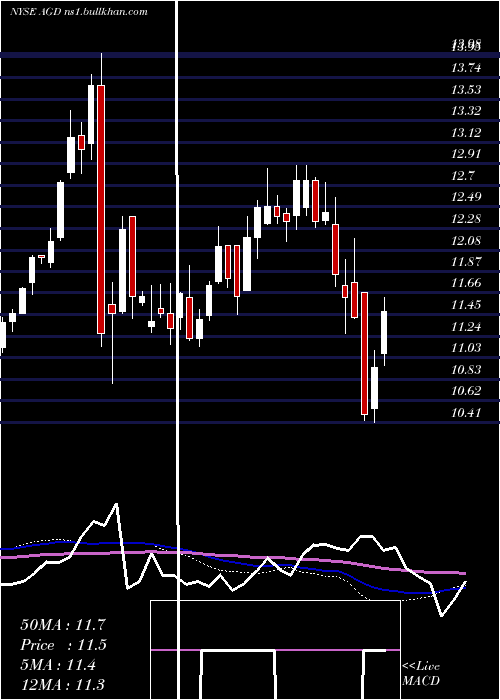Click the 12.08 price axis label
The width and height of the screenshot is (500, 700).
466,241
